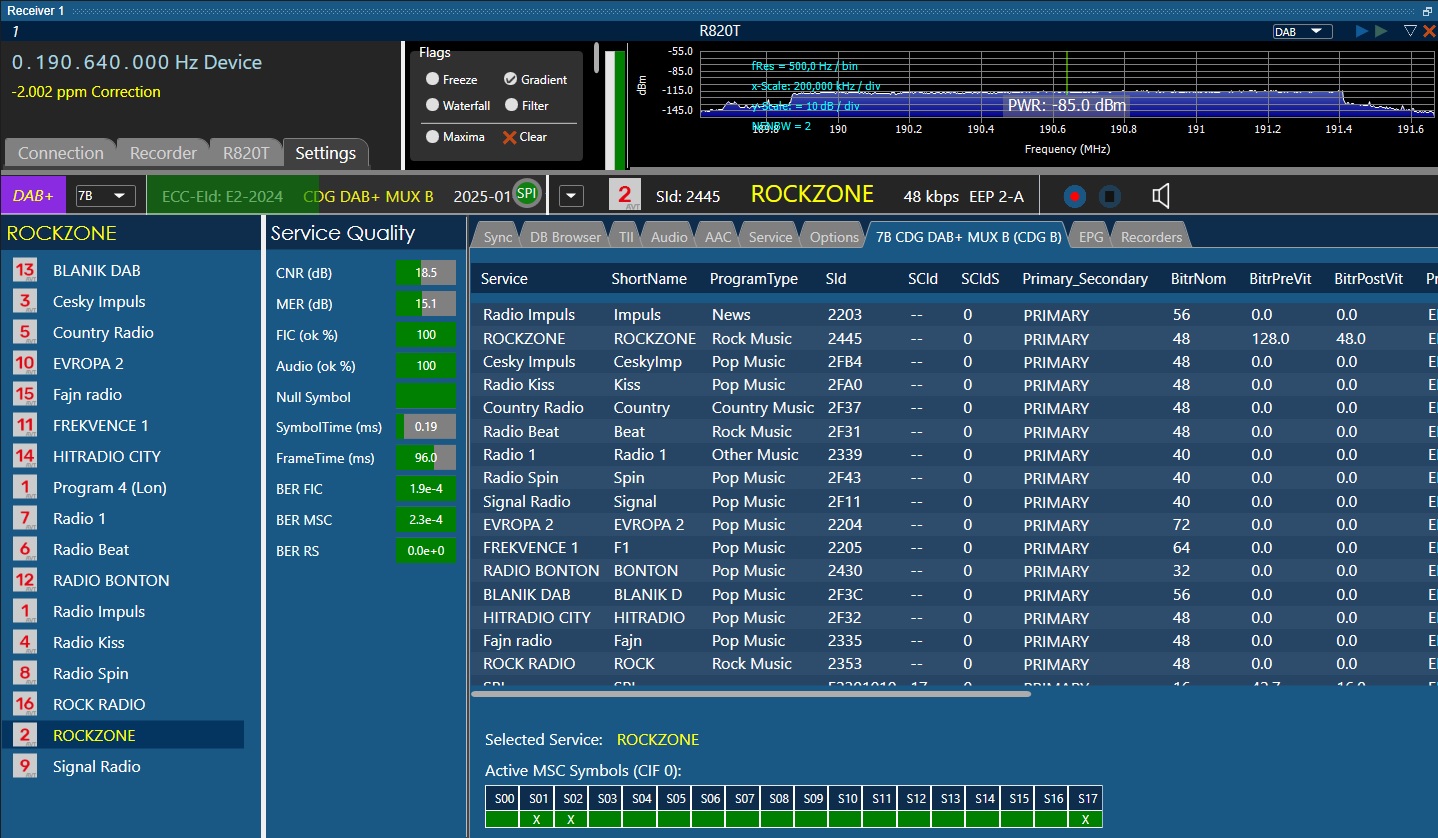Open the DB Browser tab
The image size is (1438, 838).
(x=566, y=237)
